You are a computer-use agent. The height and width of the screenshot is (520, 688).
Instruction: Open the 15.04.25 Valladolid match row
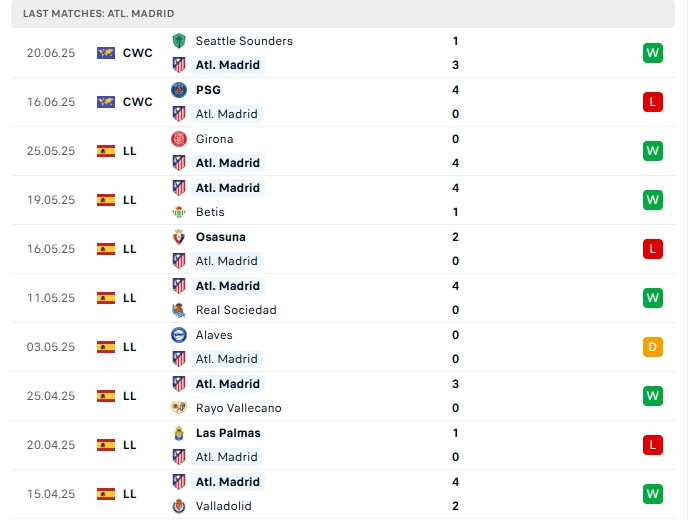[340, 494]
